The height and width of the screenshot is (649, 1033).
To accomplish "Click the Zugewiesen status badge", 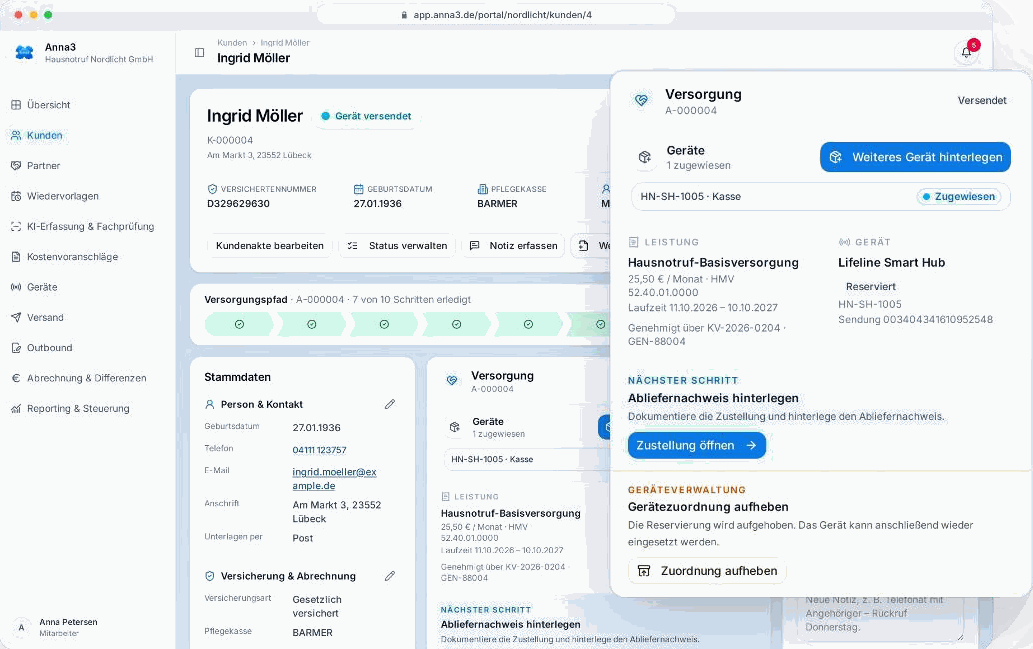I will click(x=959, y=196).
